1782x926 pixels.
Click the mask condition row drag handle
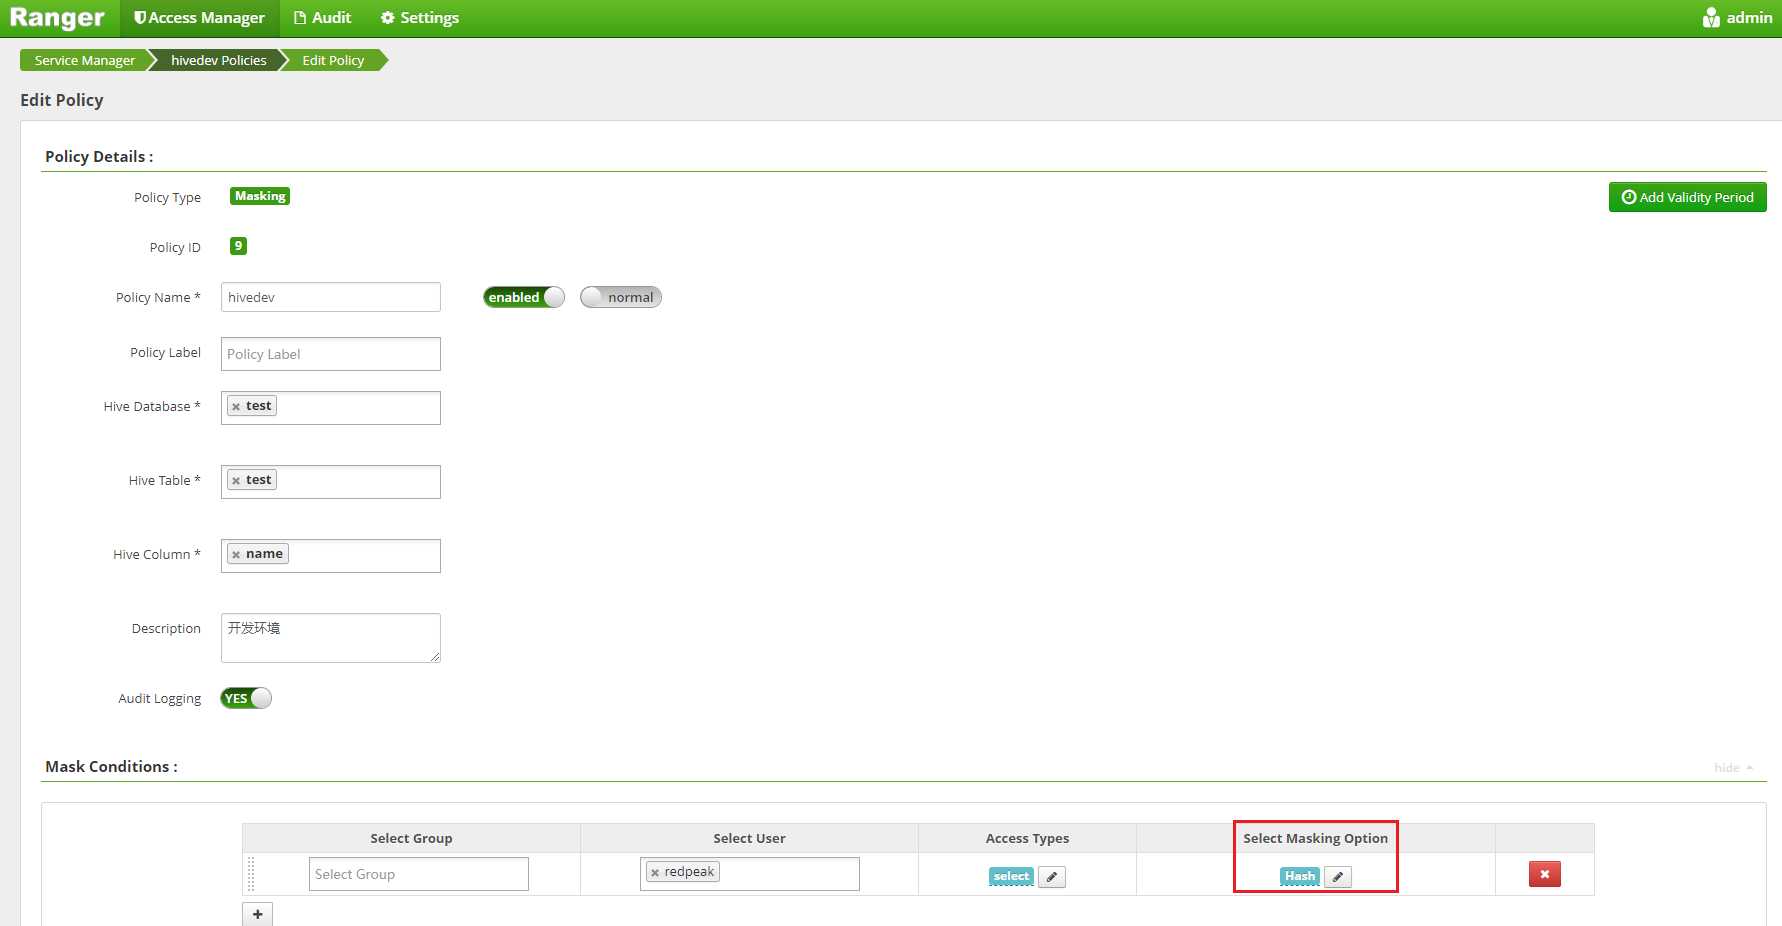pos(251,874)
